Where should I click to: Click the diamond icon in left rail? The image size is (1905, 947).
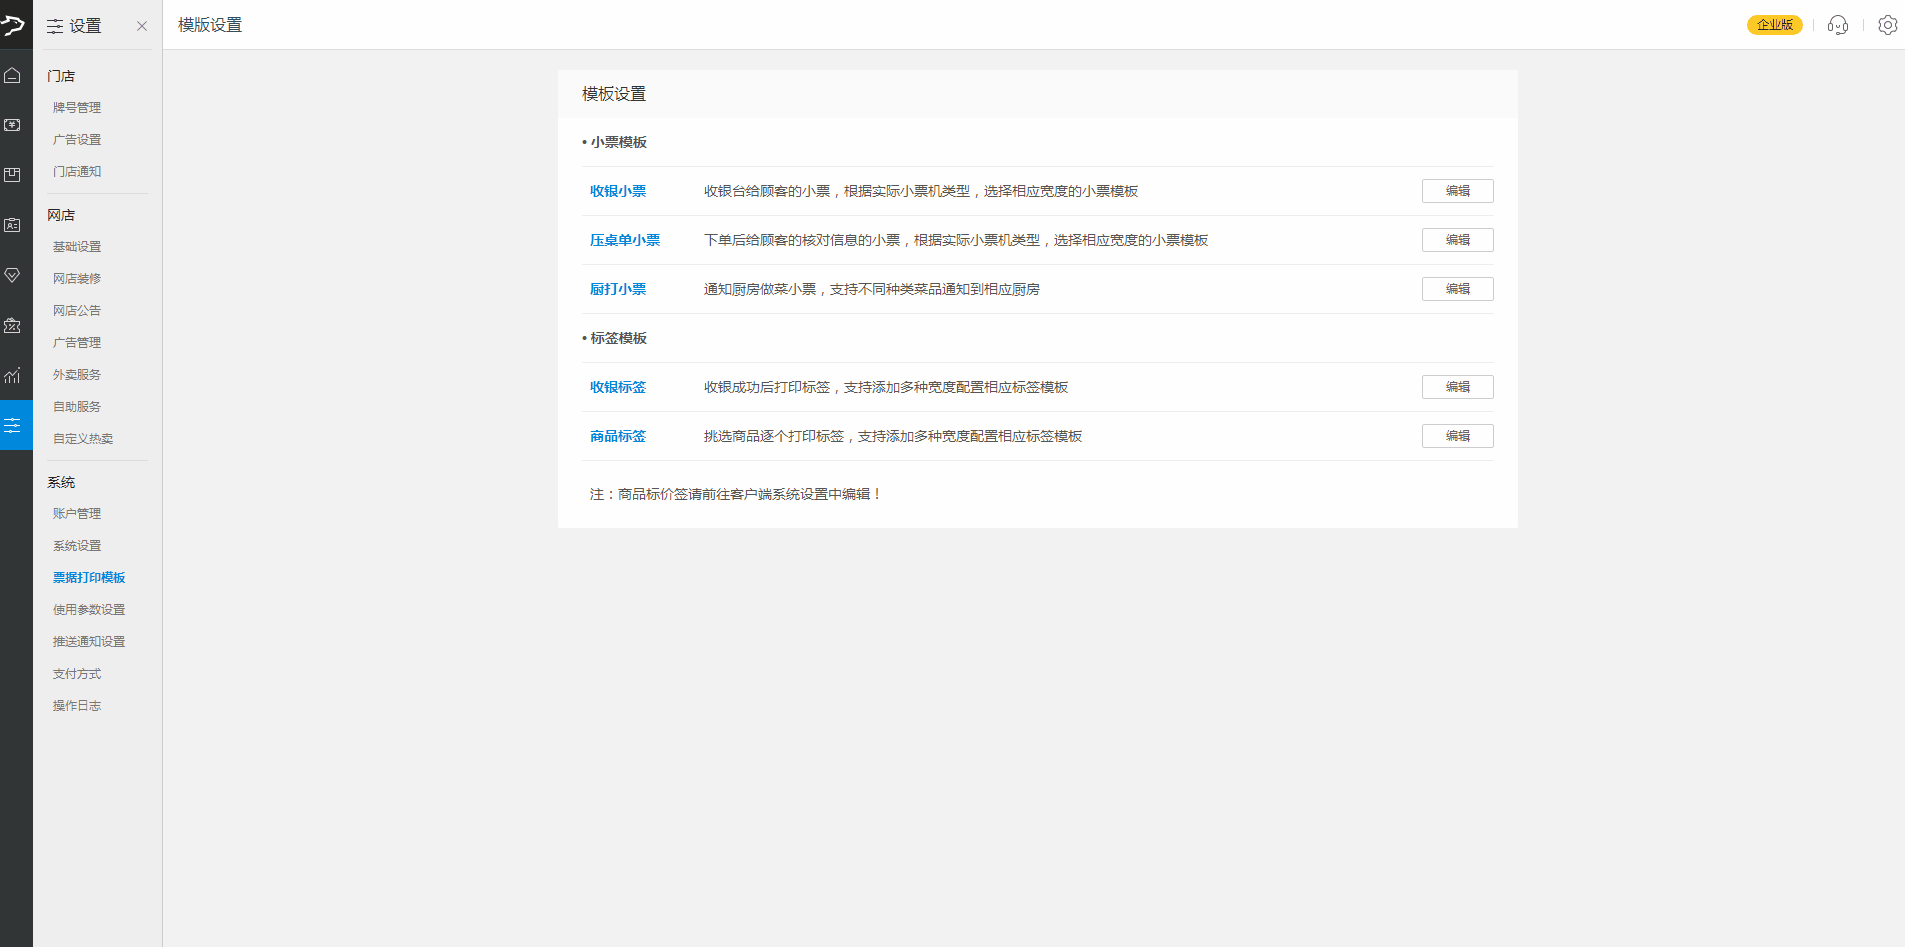click(x=13, y=275)
